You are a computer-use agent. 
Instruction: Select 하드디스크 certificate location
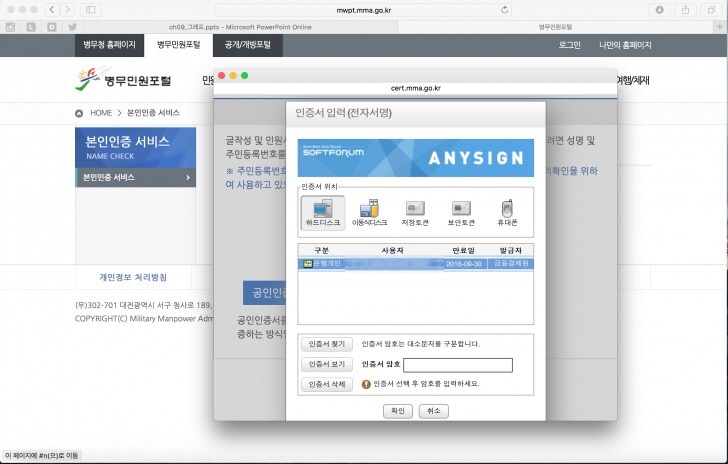[322, 212]
